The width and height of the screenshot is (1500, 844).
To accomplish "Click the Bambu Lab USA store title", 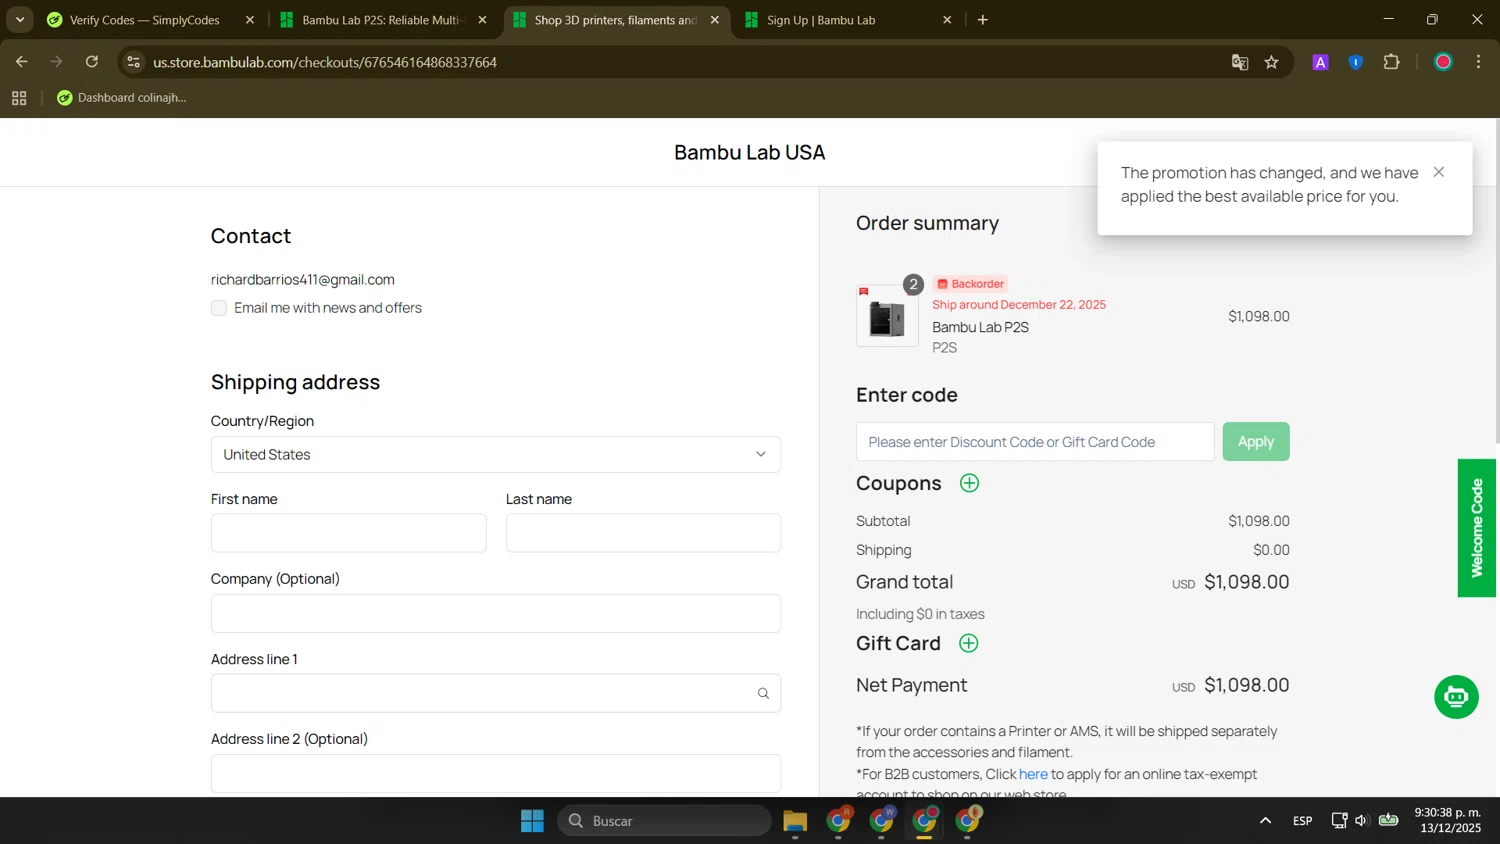I will (x=749, y=152).
